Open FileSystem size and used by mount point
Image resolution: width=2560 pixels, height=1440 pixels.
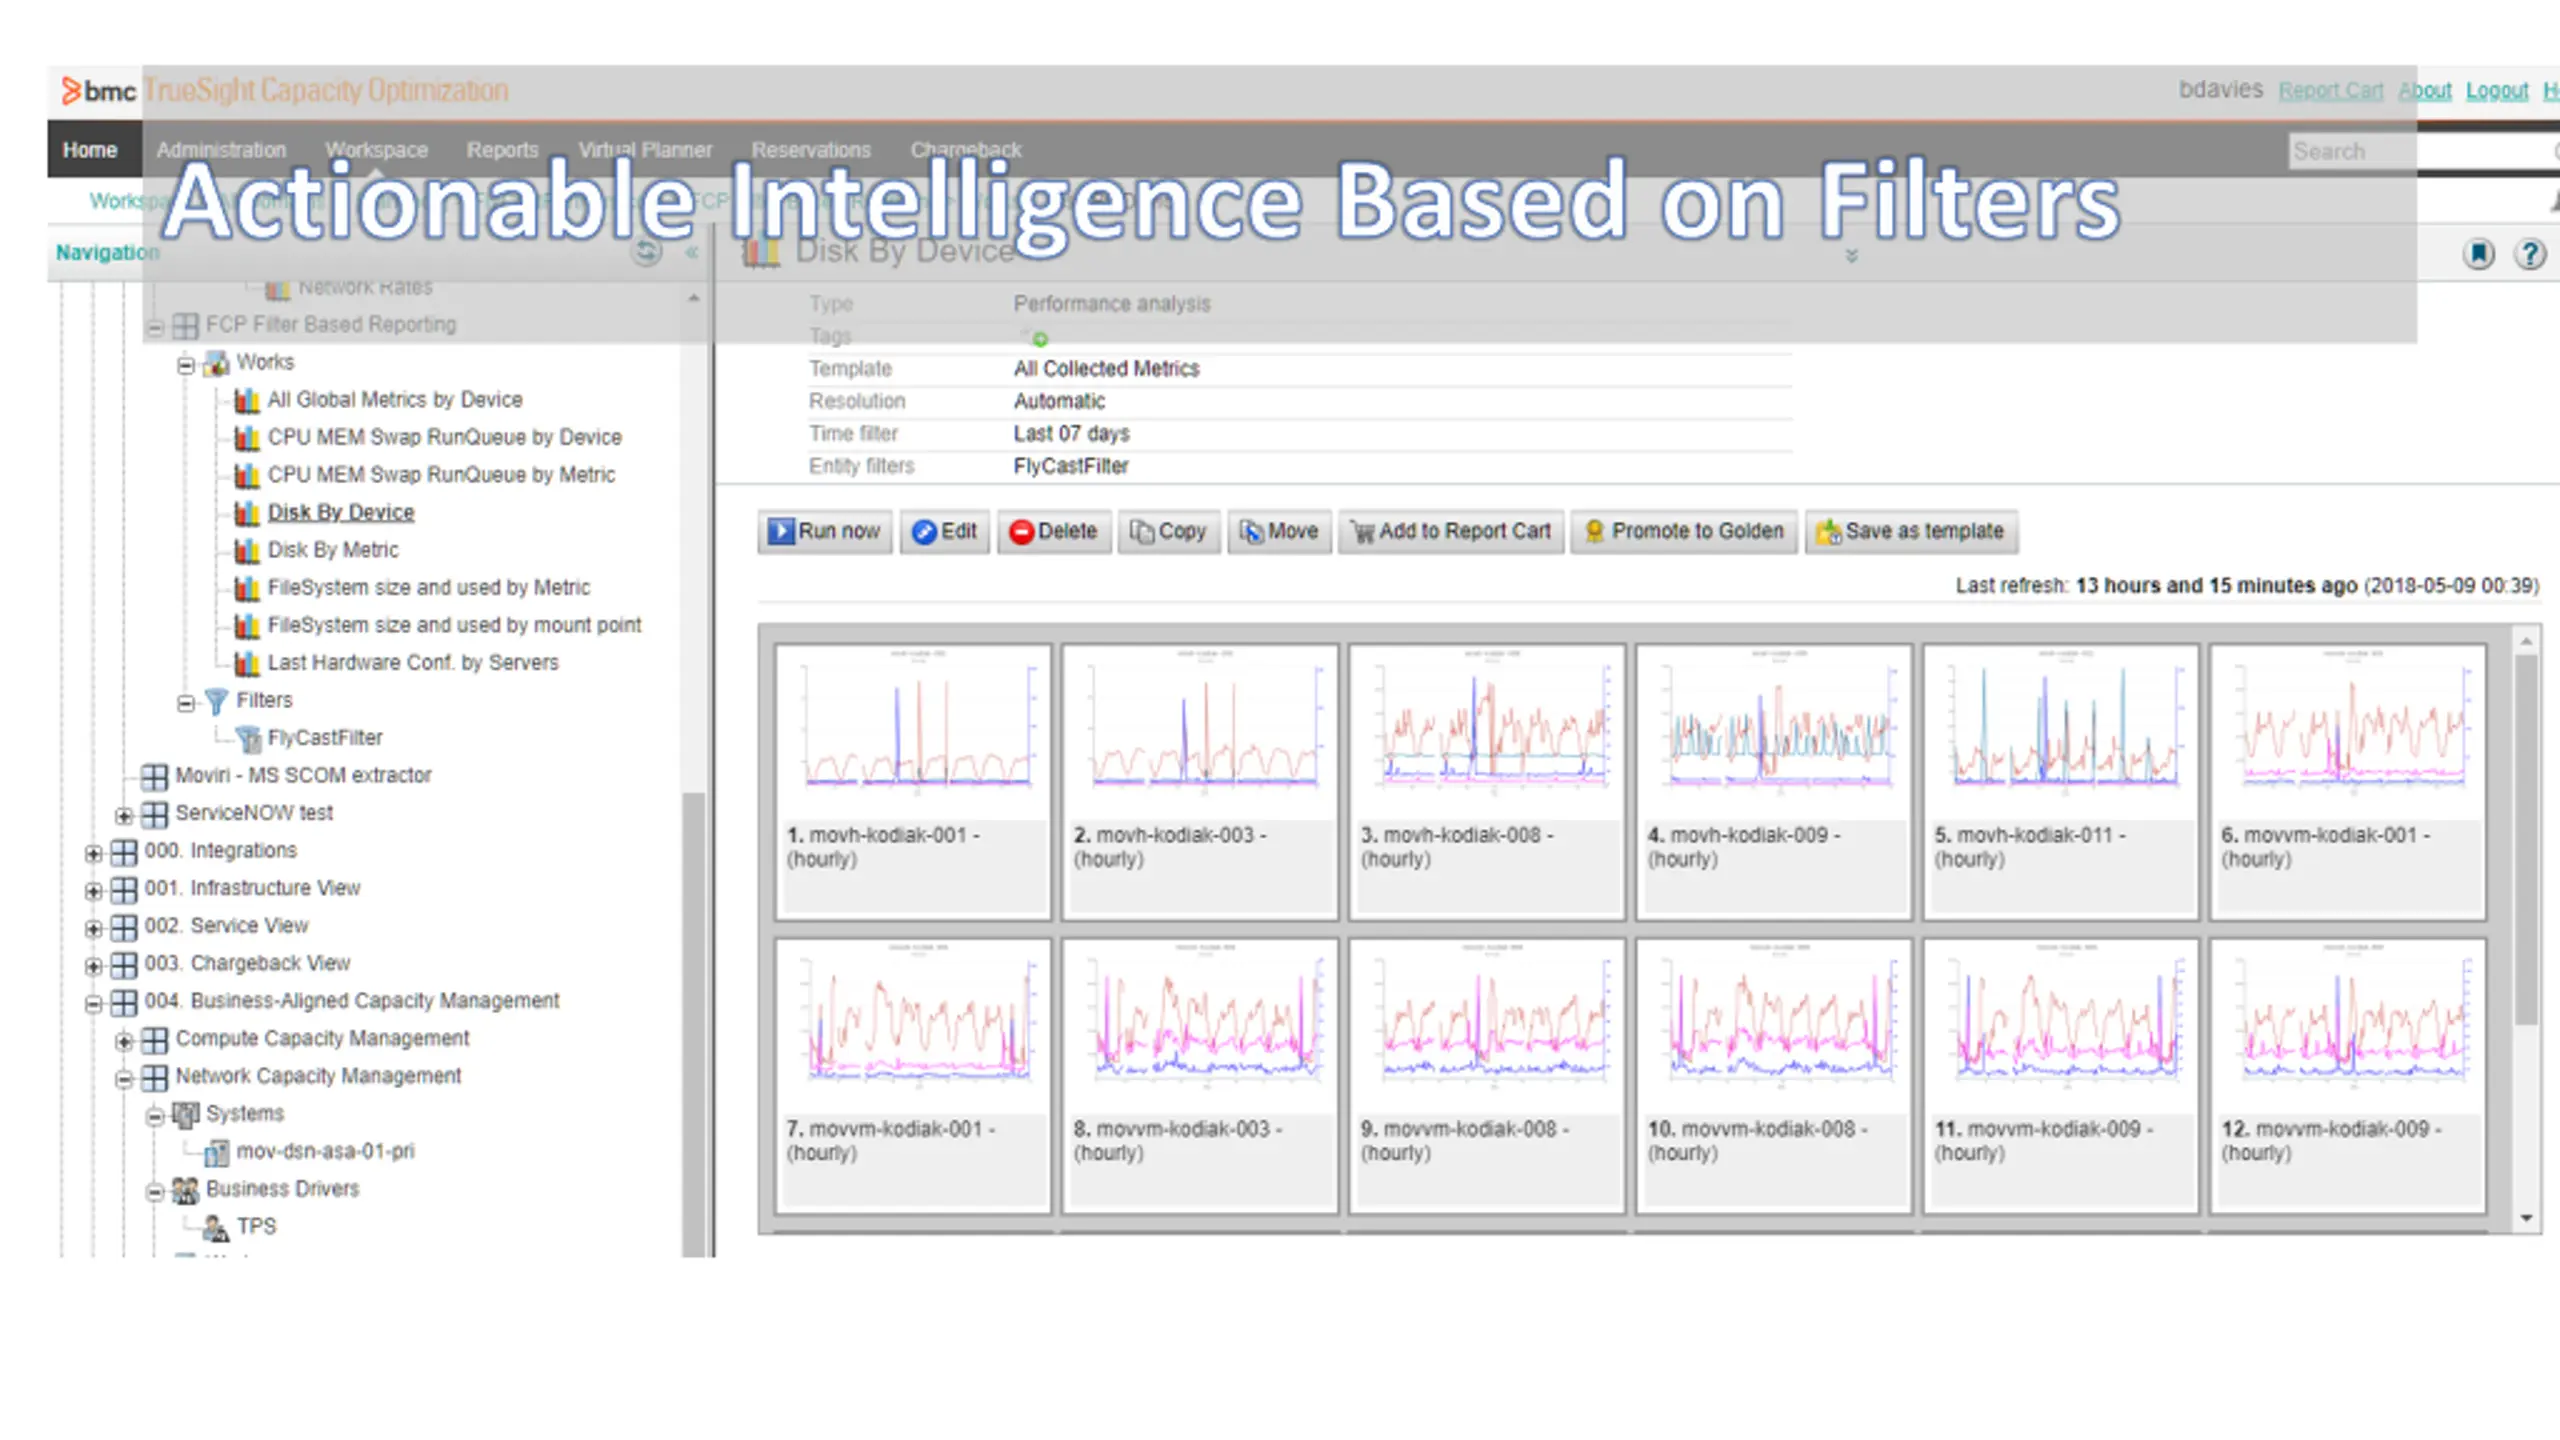[454, 626]
